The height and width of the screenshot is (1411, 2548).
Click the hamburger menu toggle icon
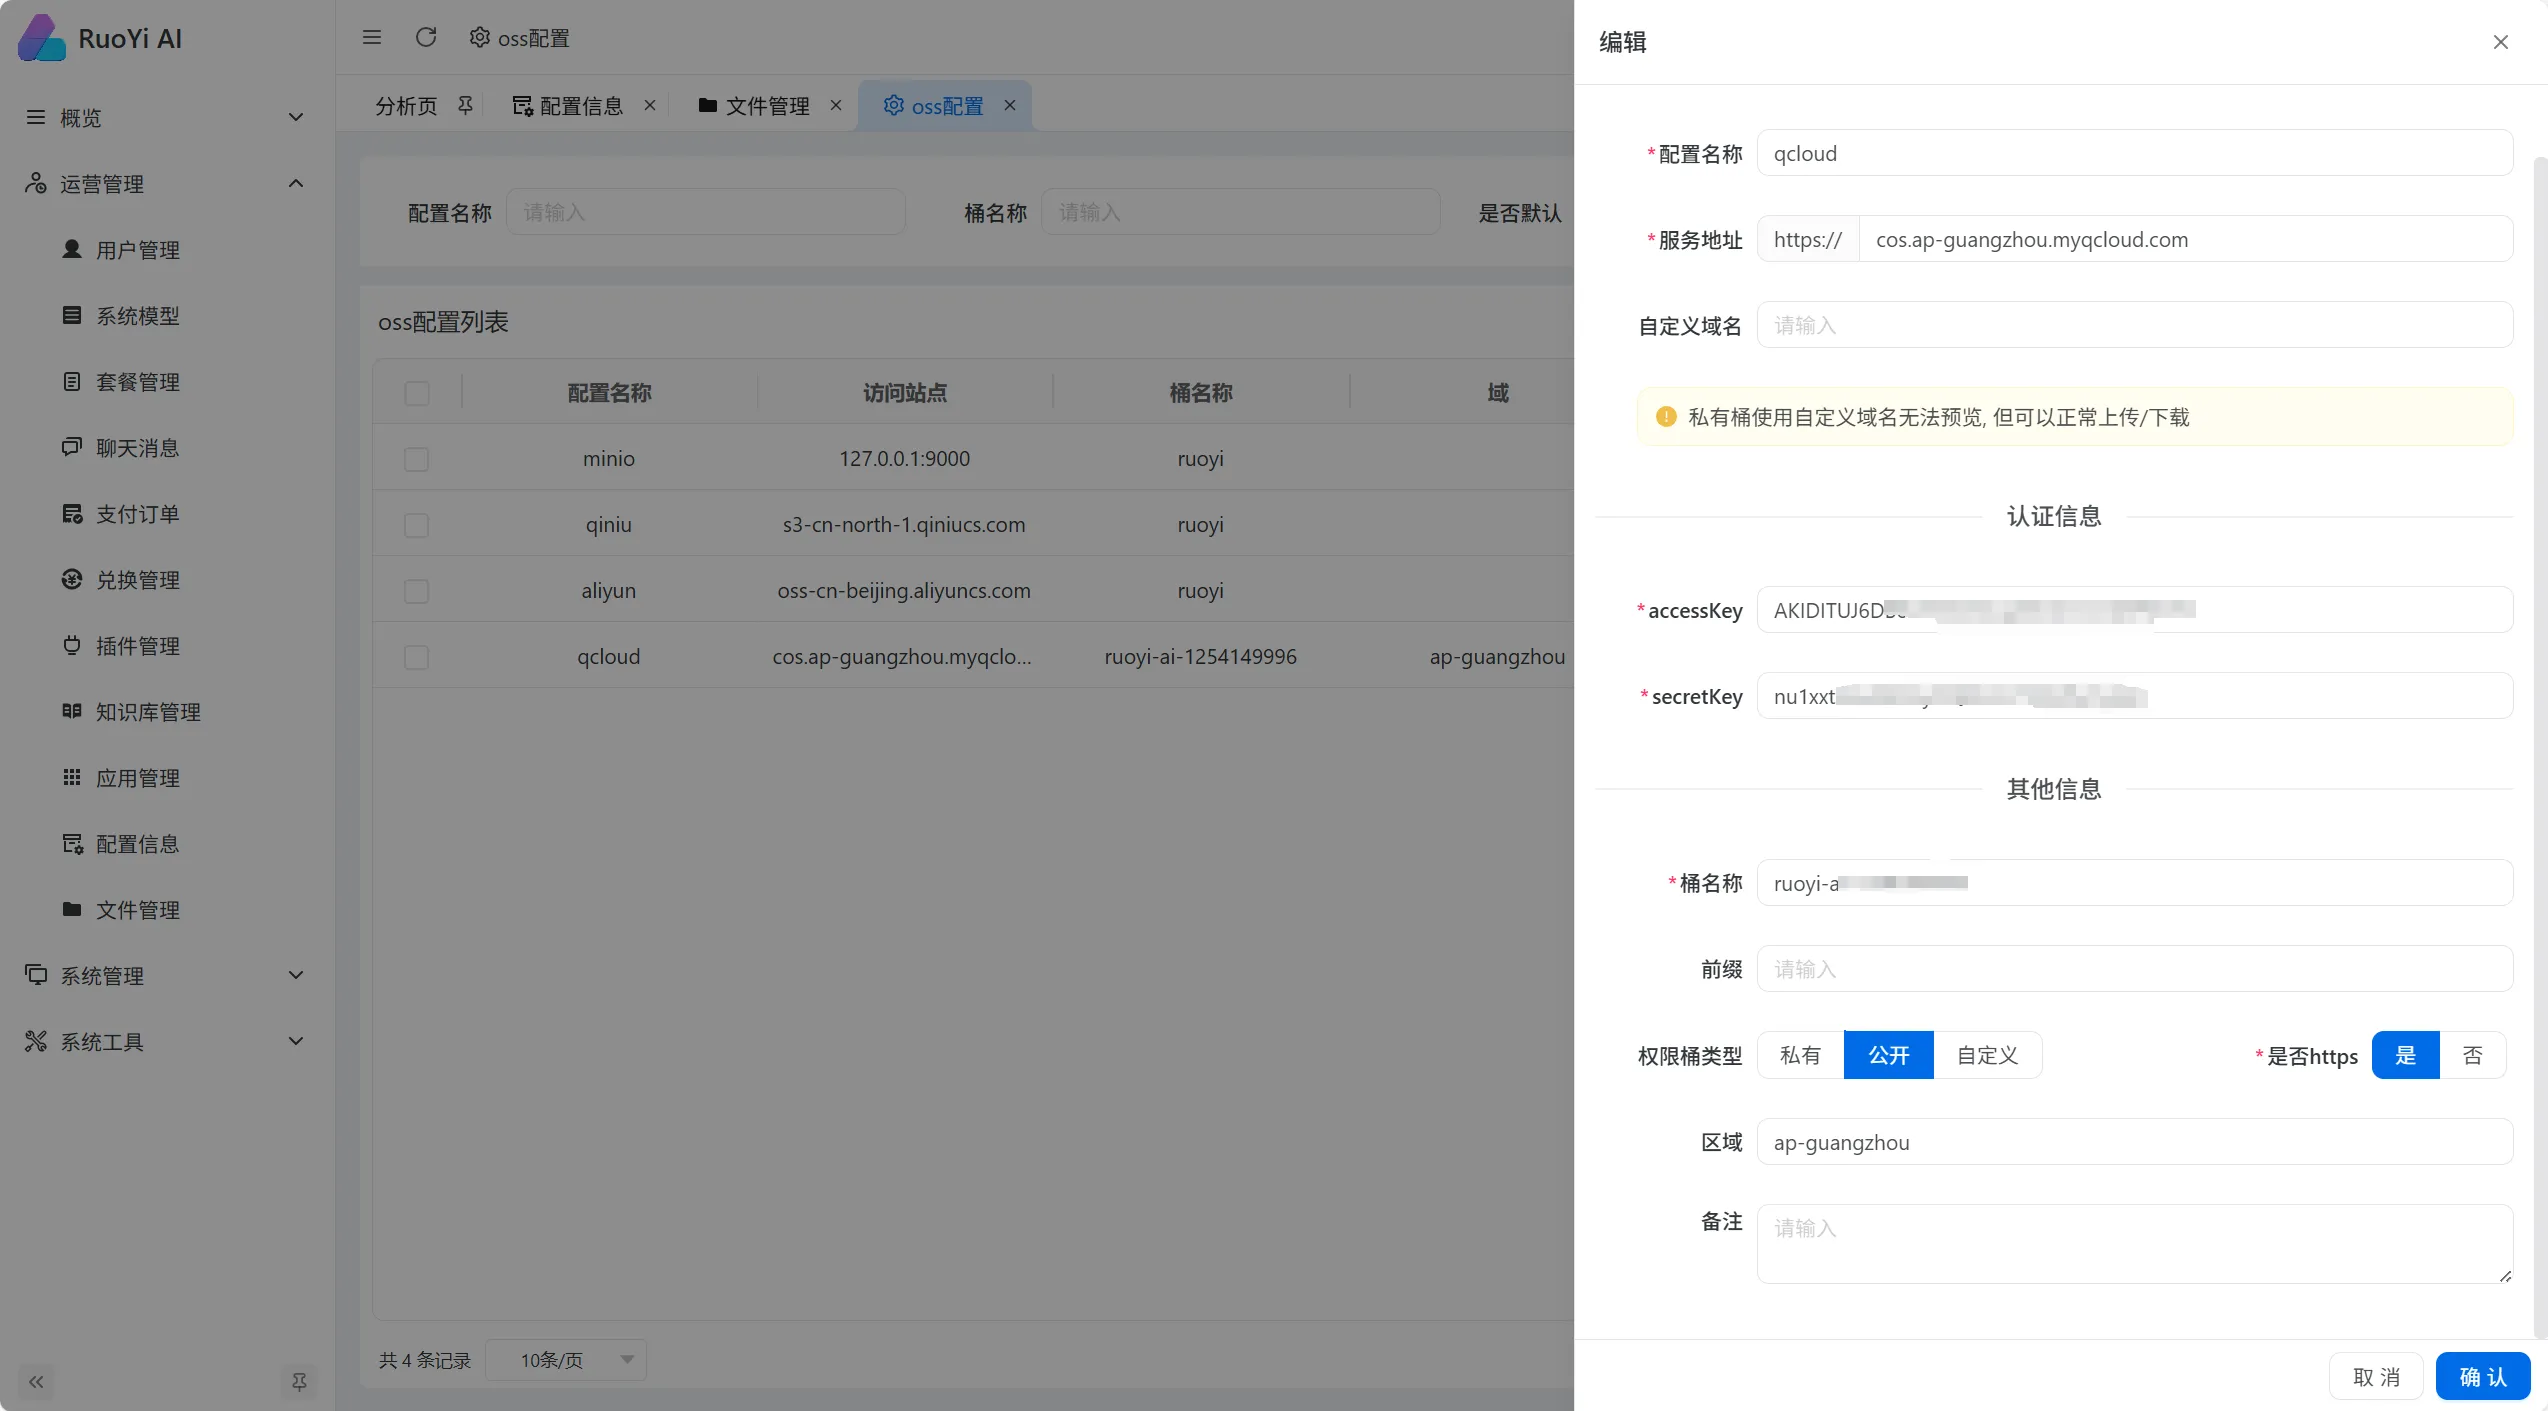[x=372, y=38]
